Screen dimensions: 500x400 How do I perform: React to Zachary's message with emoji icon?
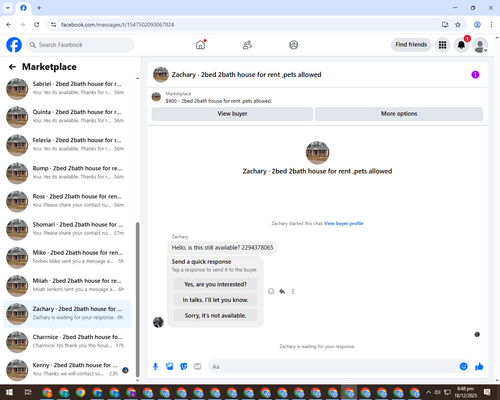tap(271, 291)
